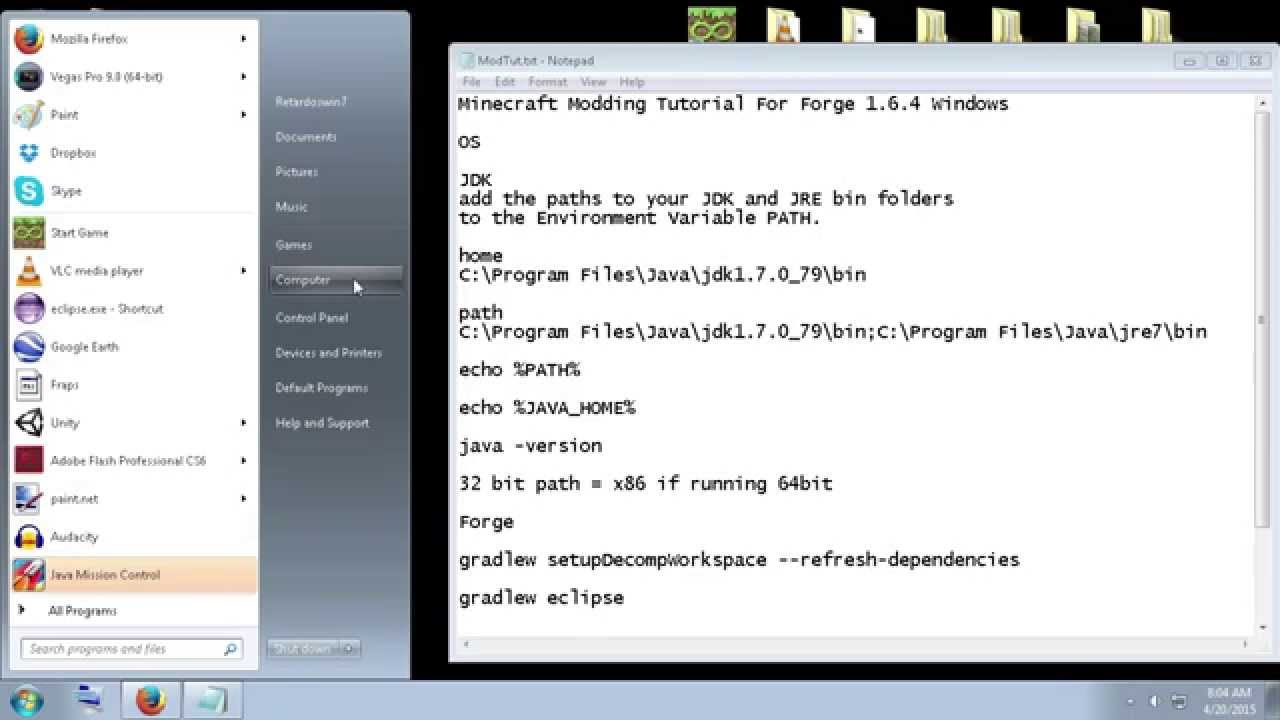The image size is (1280, 720).
Task: Select the highlighted Java Mission Control entry
Action: pos(134,575)
